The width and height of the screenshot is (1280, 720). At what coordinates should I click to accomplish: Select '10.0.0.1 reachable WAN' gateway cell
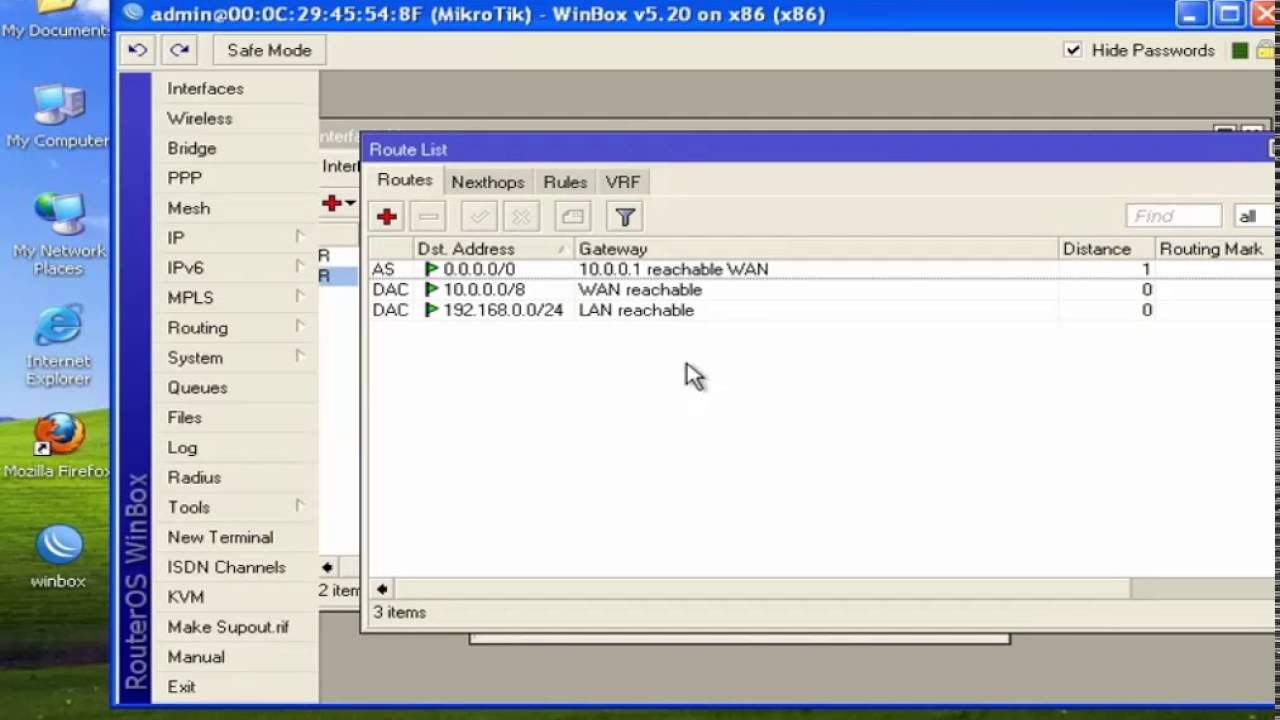click(x=673, y=270)
